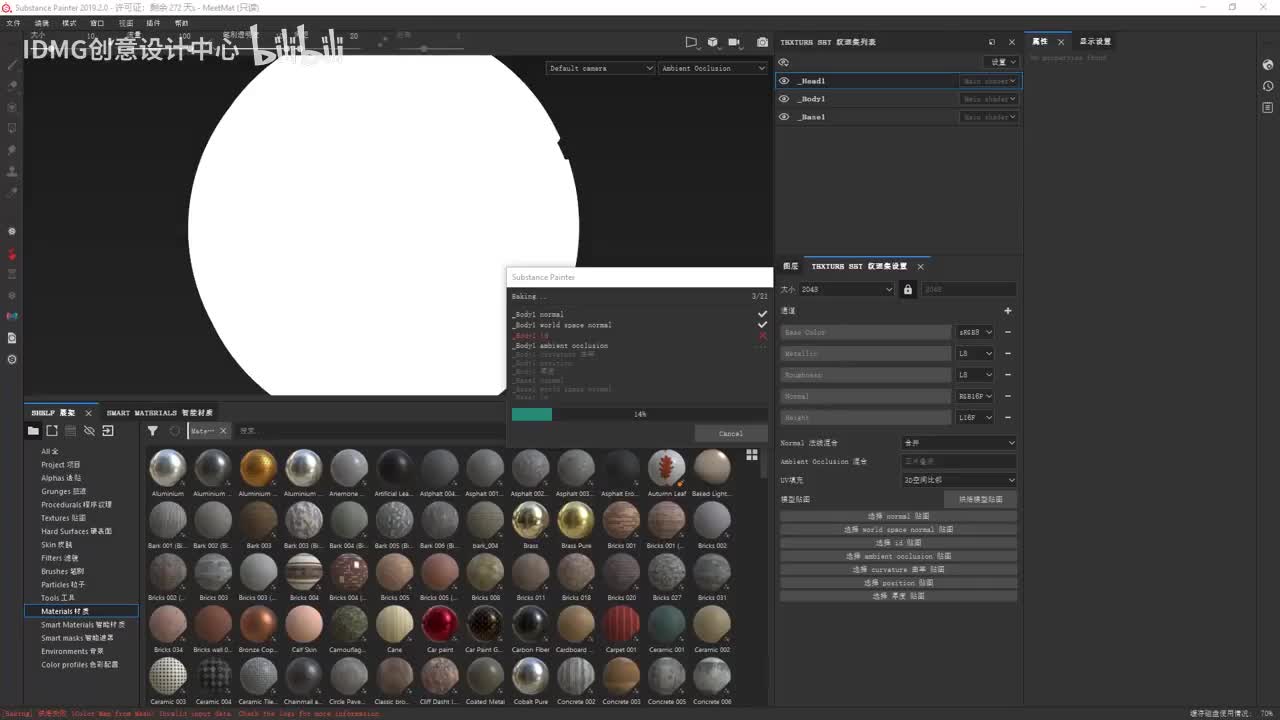Image resolution: width=1280 pixels, height=720 pixels.
Task: Open the texture set list settings dropdown
Action: tap(1003, 62)
